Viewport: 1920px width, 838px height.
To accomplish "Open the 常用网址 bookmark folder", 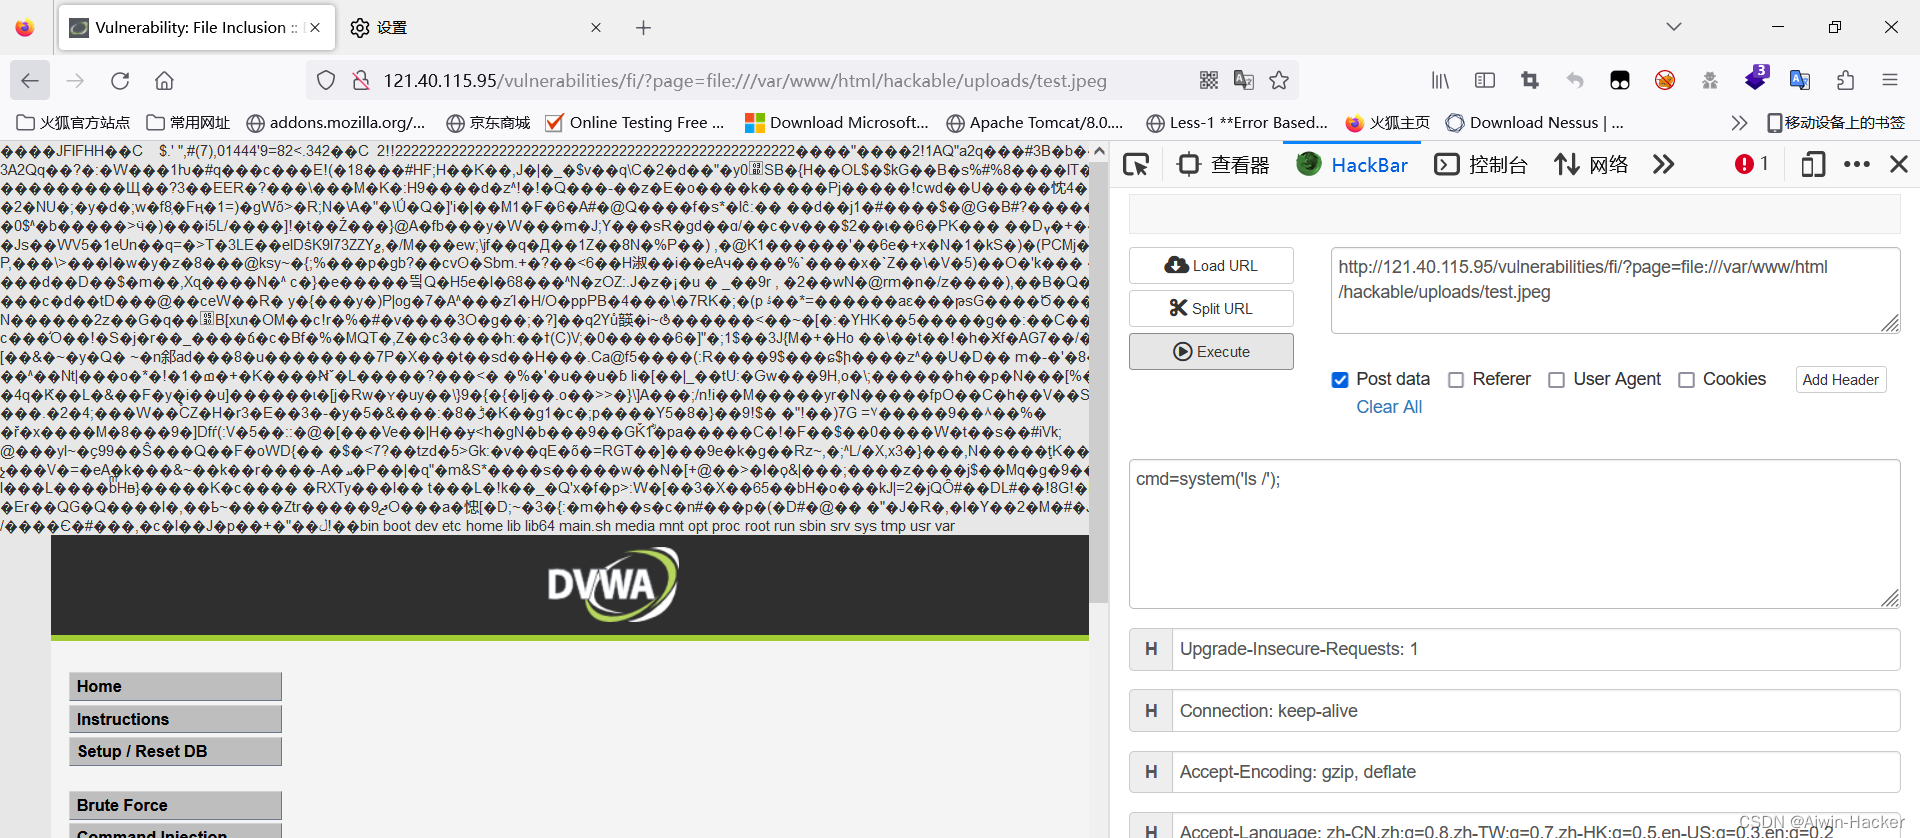I will coord(188,123).
